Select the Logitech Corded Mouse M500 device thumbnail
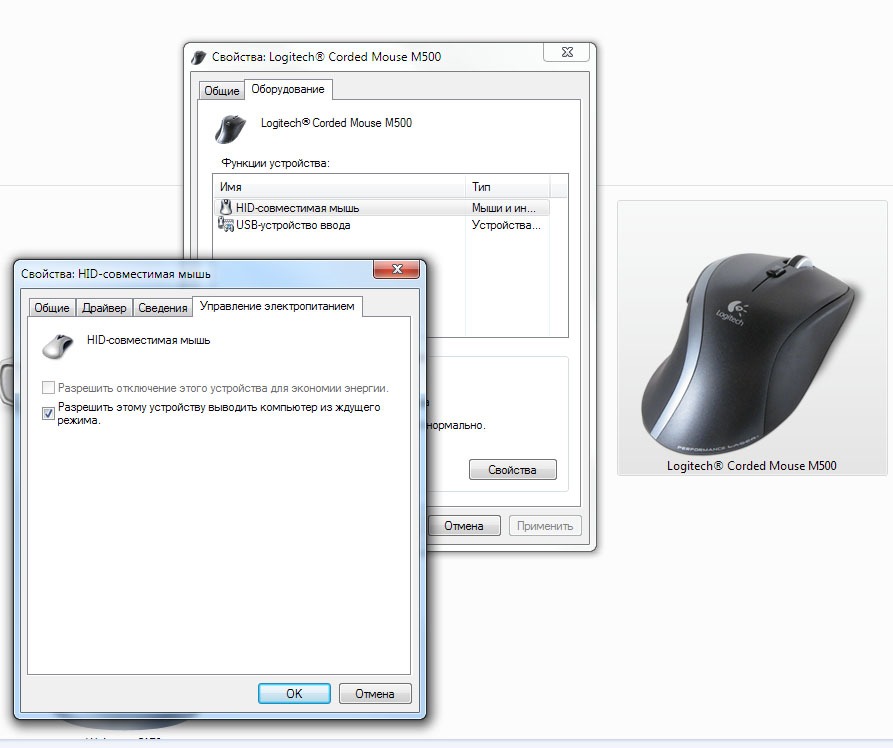 pyautogui.click(x=752, y=338)
